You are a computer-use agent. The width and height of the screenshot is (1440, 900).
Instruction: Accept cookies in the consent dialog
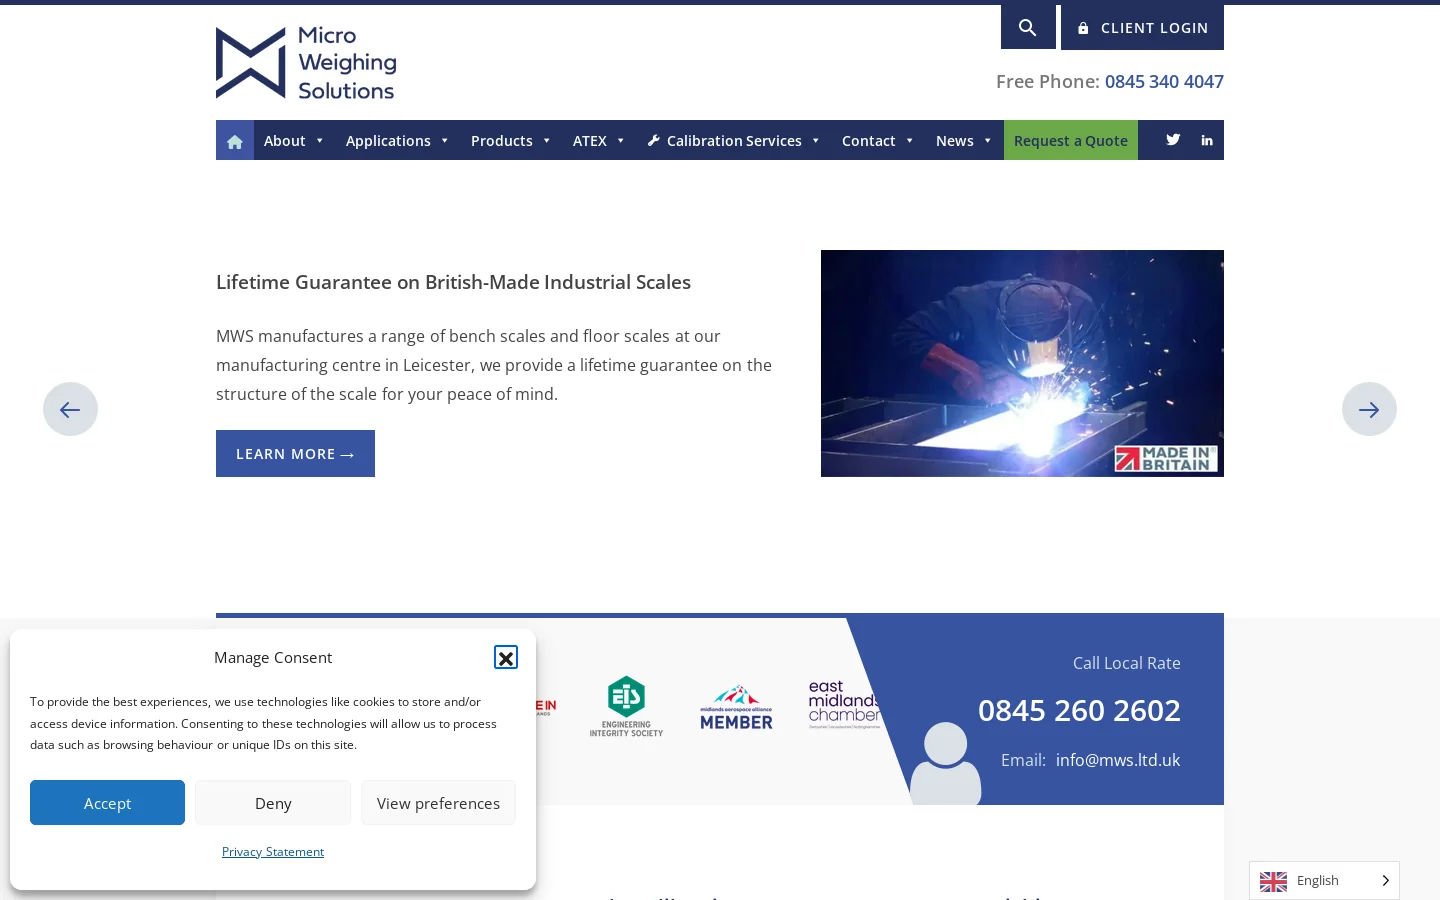(107, 803)
